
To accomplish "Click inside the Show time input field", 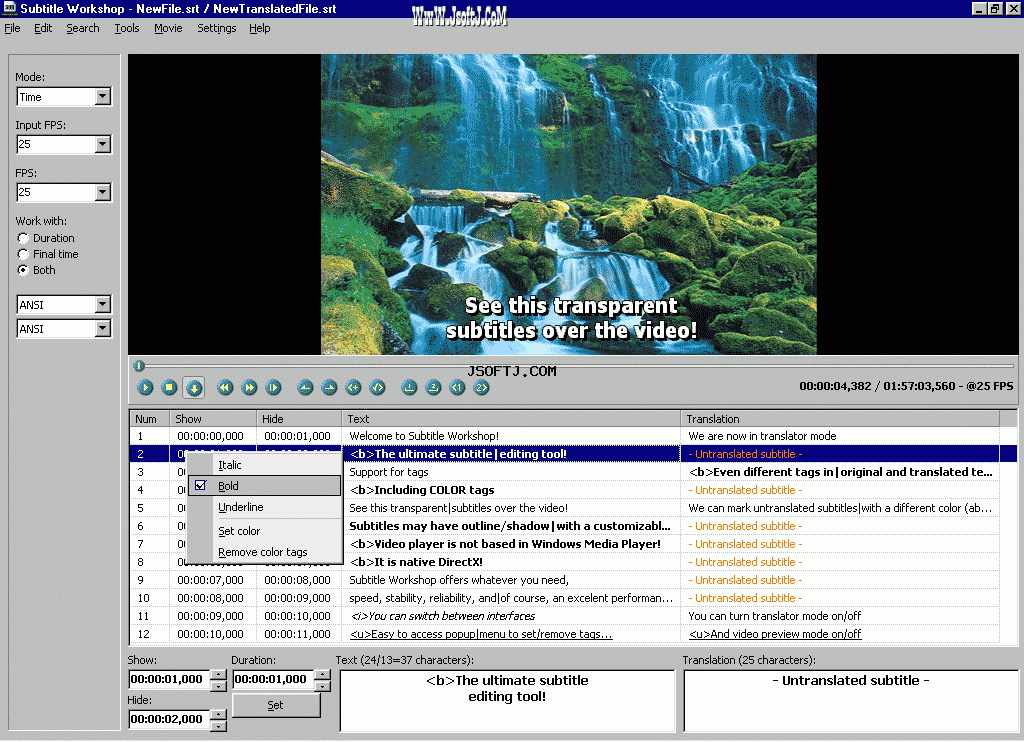I will [169, 680].
